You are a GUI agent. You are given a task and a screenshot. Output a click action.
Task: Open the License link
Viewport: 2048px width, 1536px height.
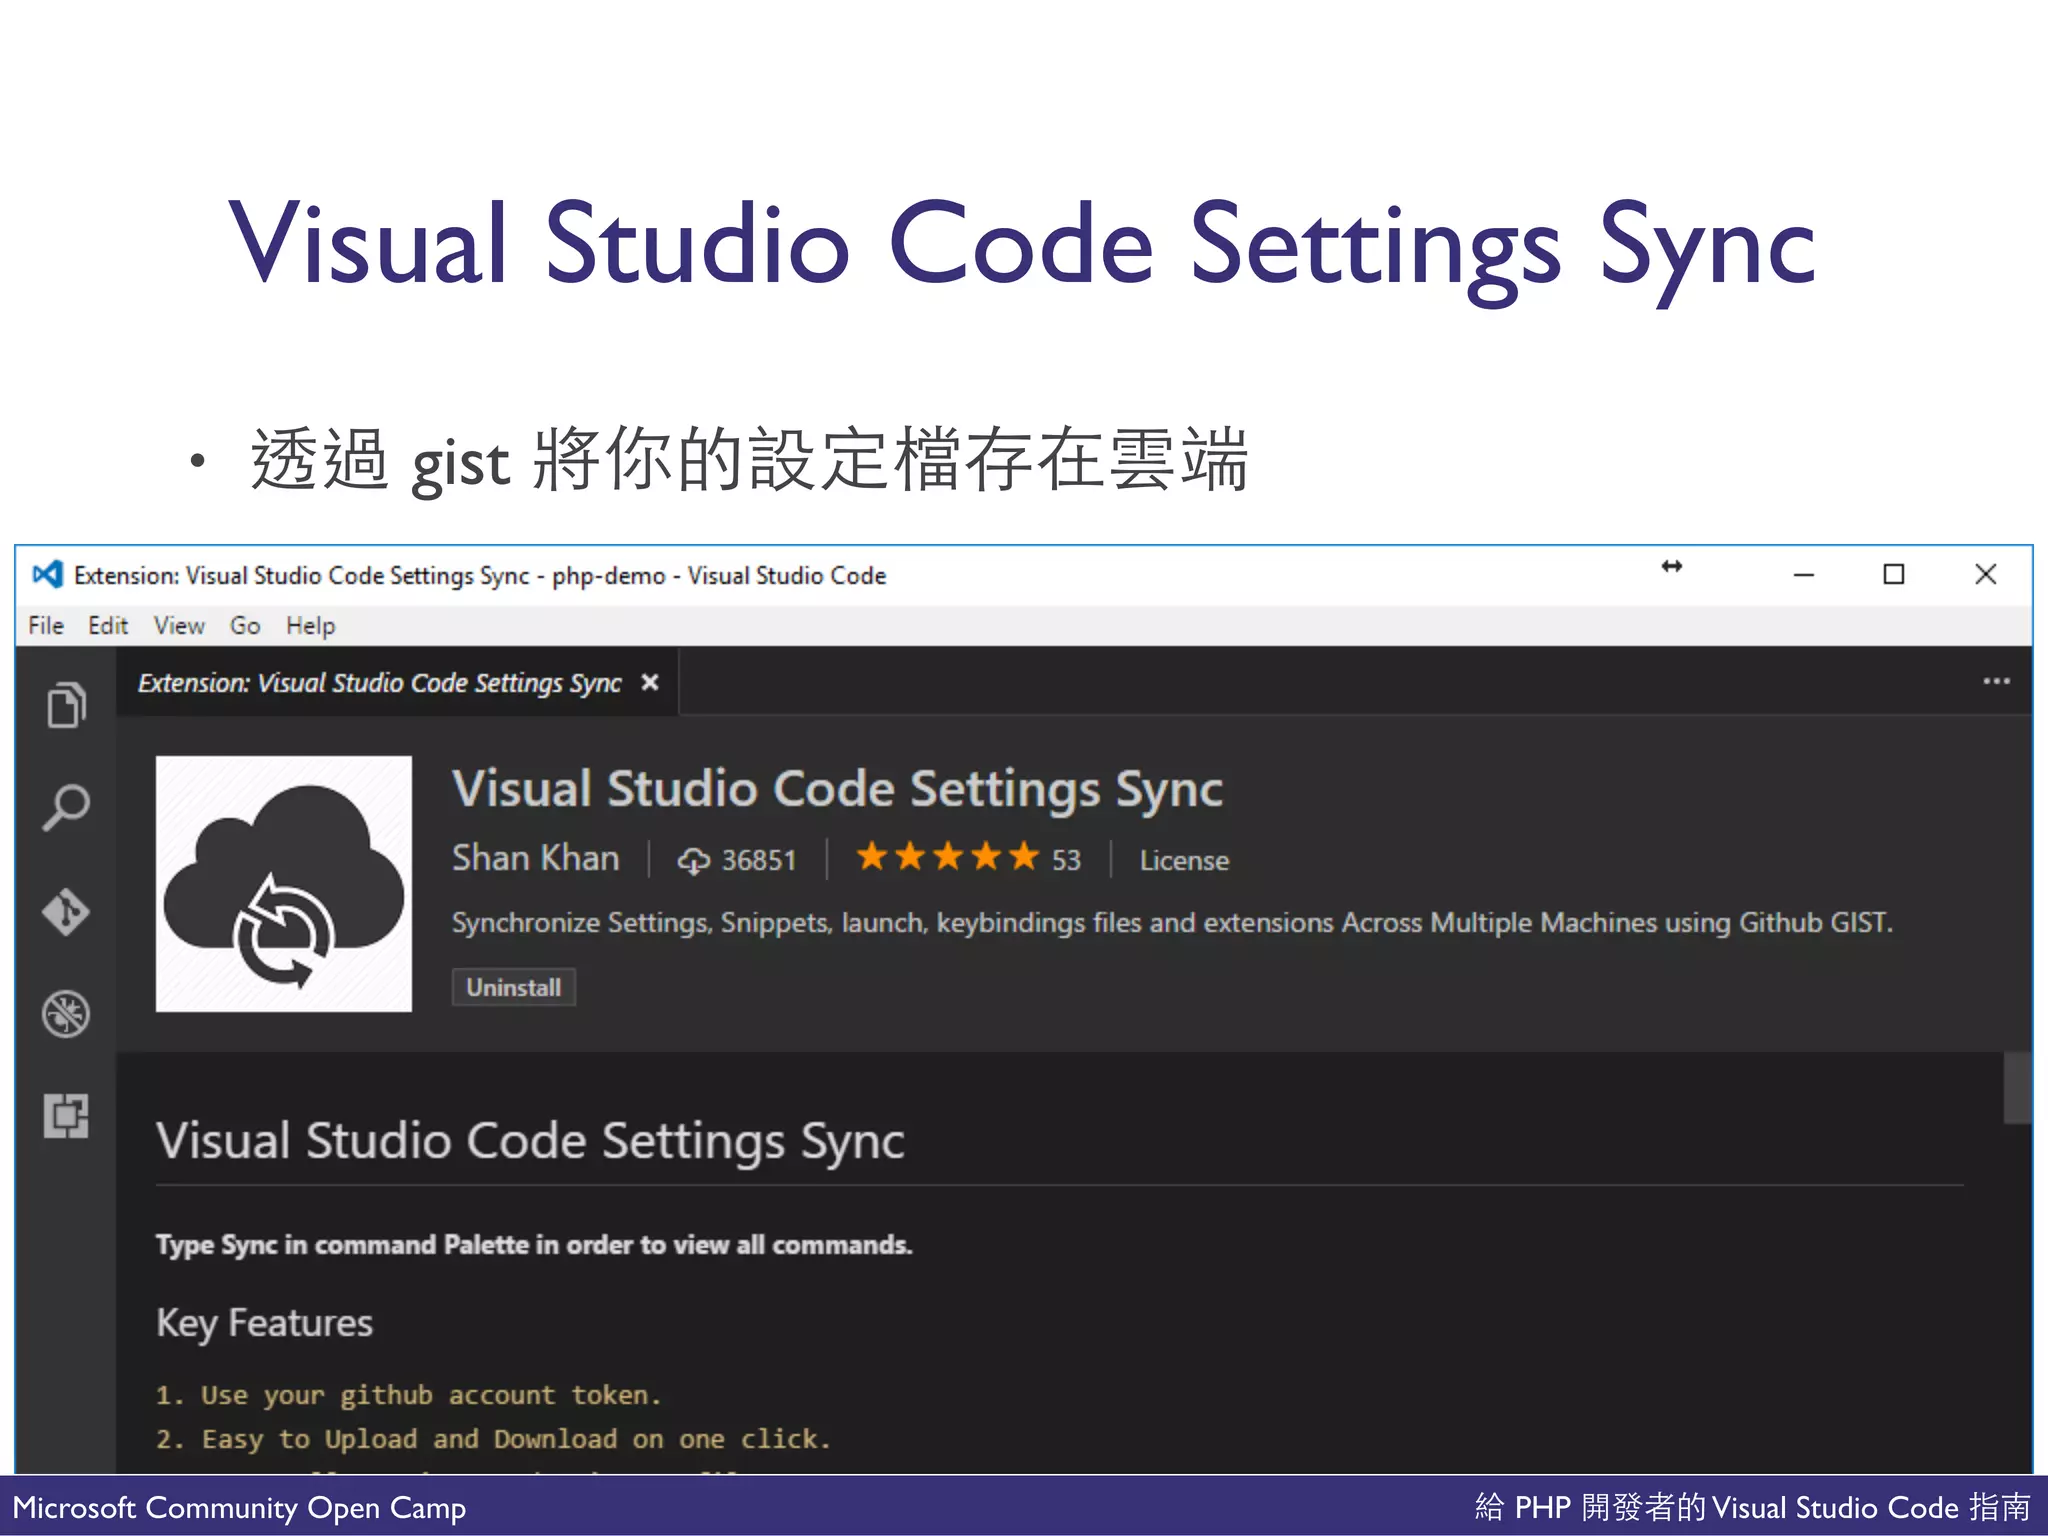(1184, 860)
